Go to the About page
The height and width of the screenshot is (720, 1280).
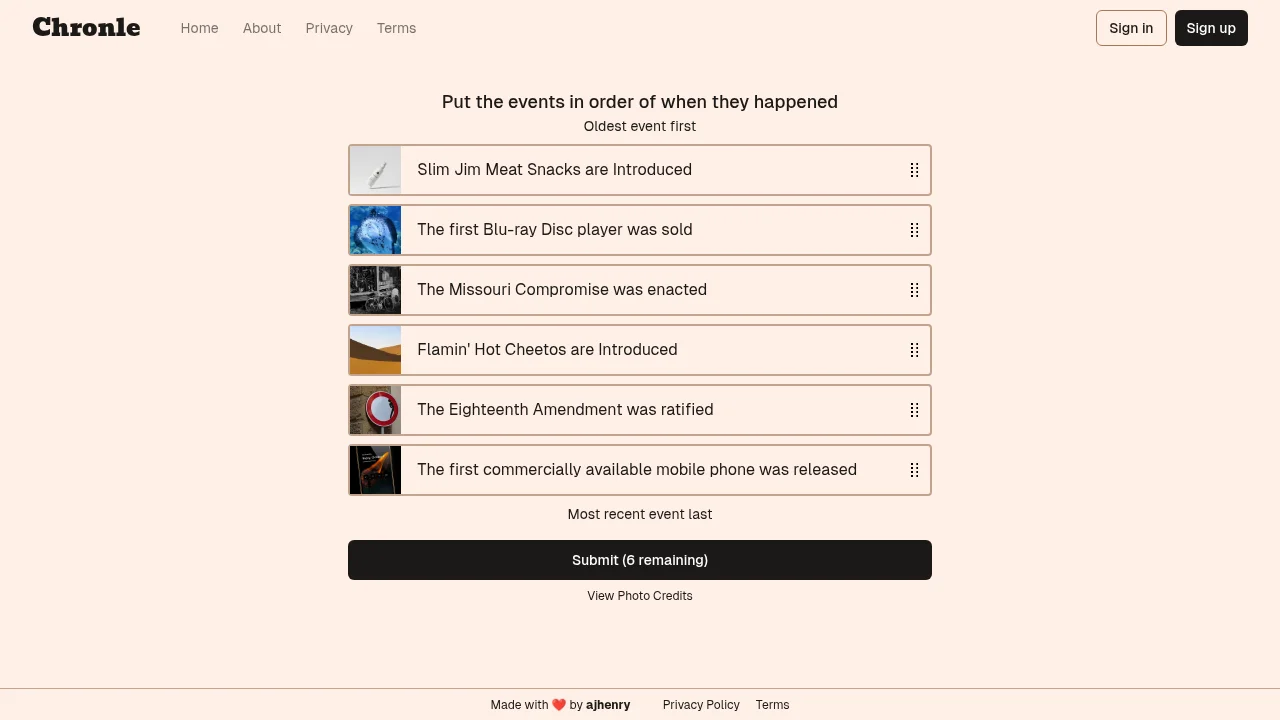tap(262, 28)
